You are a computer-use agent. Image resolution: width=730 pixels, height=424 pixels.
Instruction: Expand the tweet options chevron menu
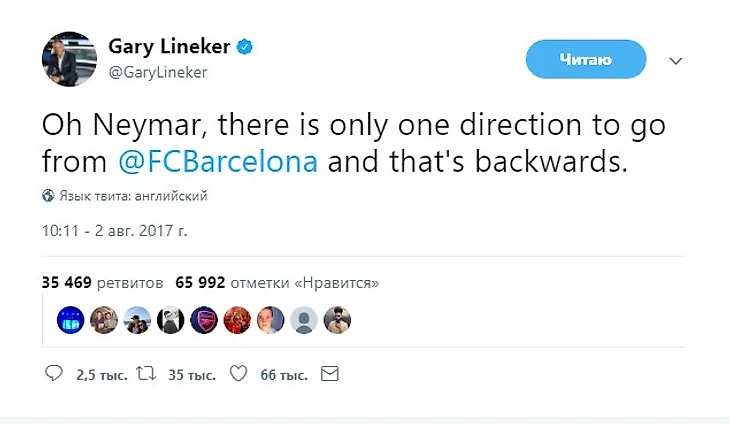click(676, 61)
